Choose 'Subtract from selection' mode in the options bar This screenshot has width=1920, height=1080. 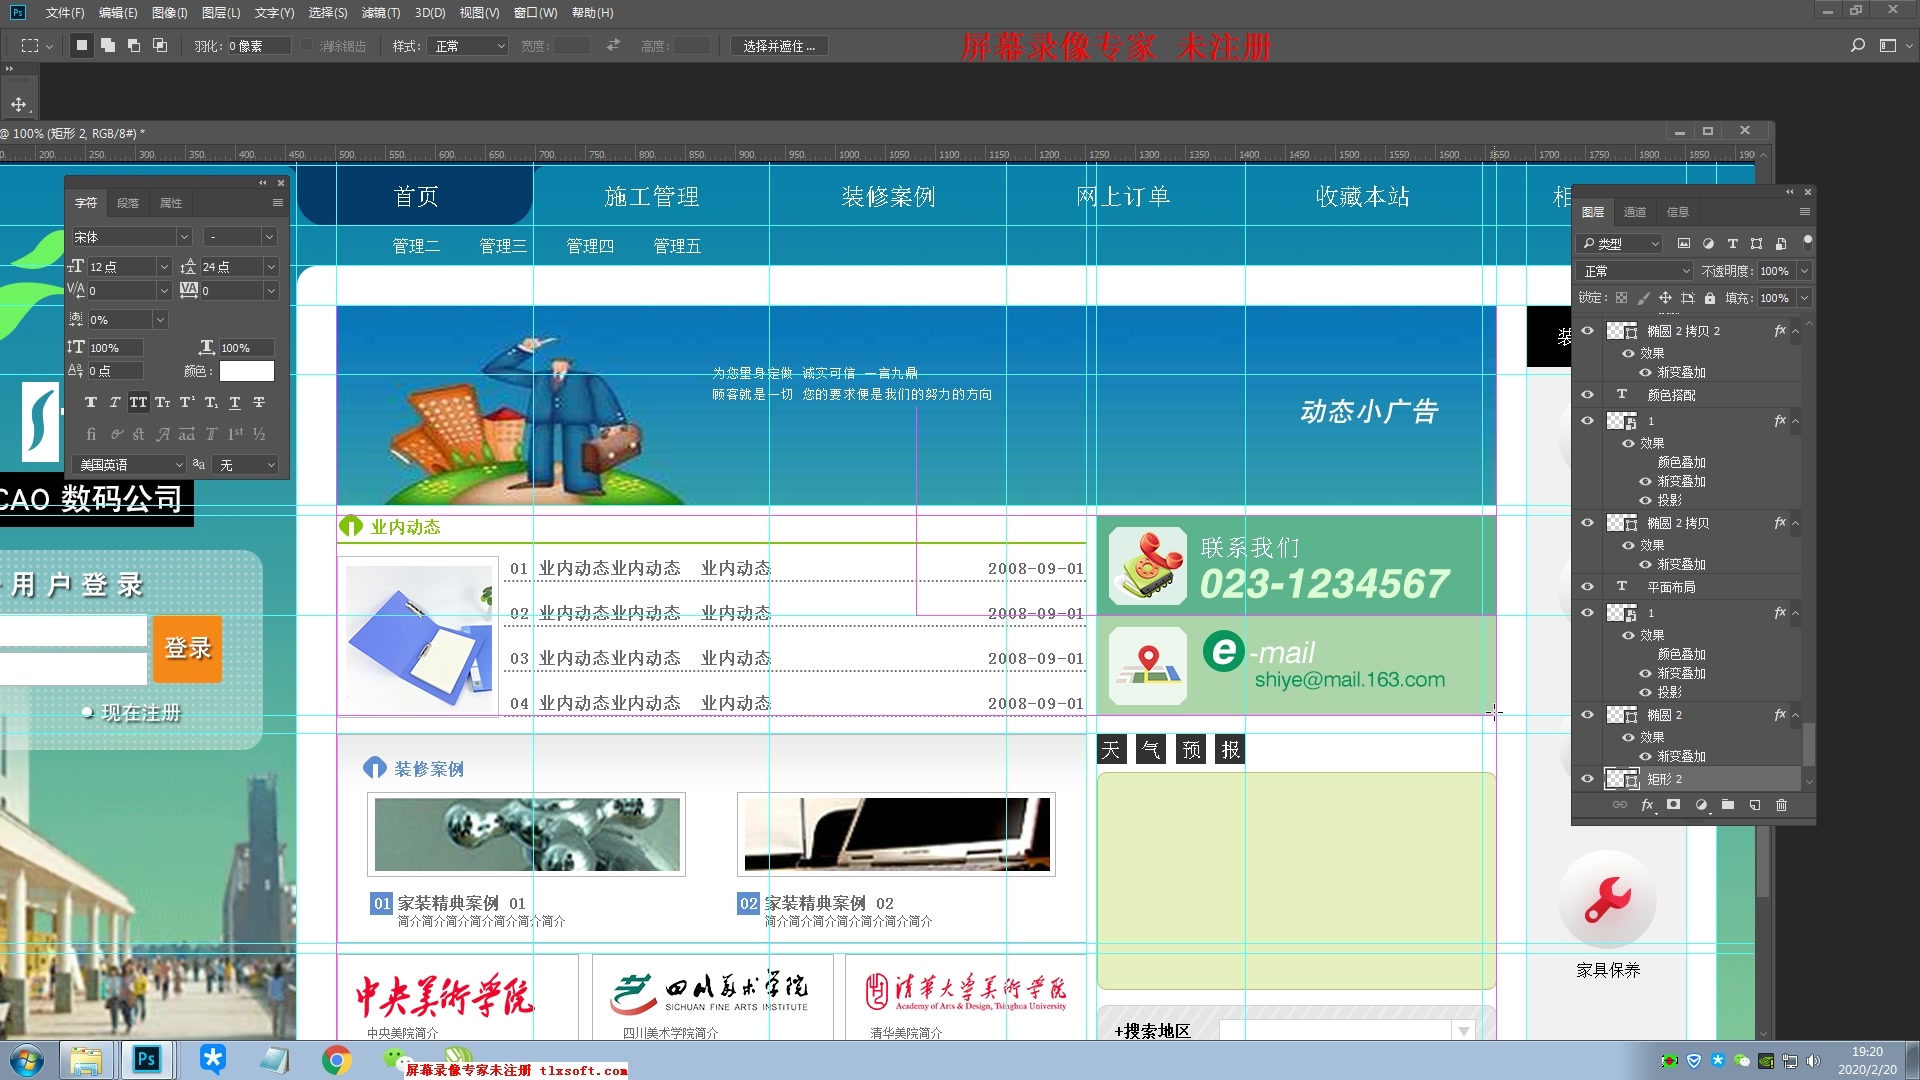pyautogui.click(x=134, y=45)
